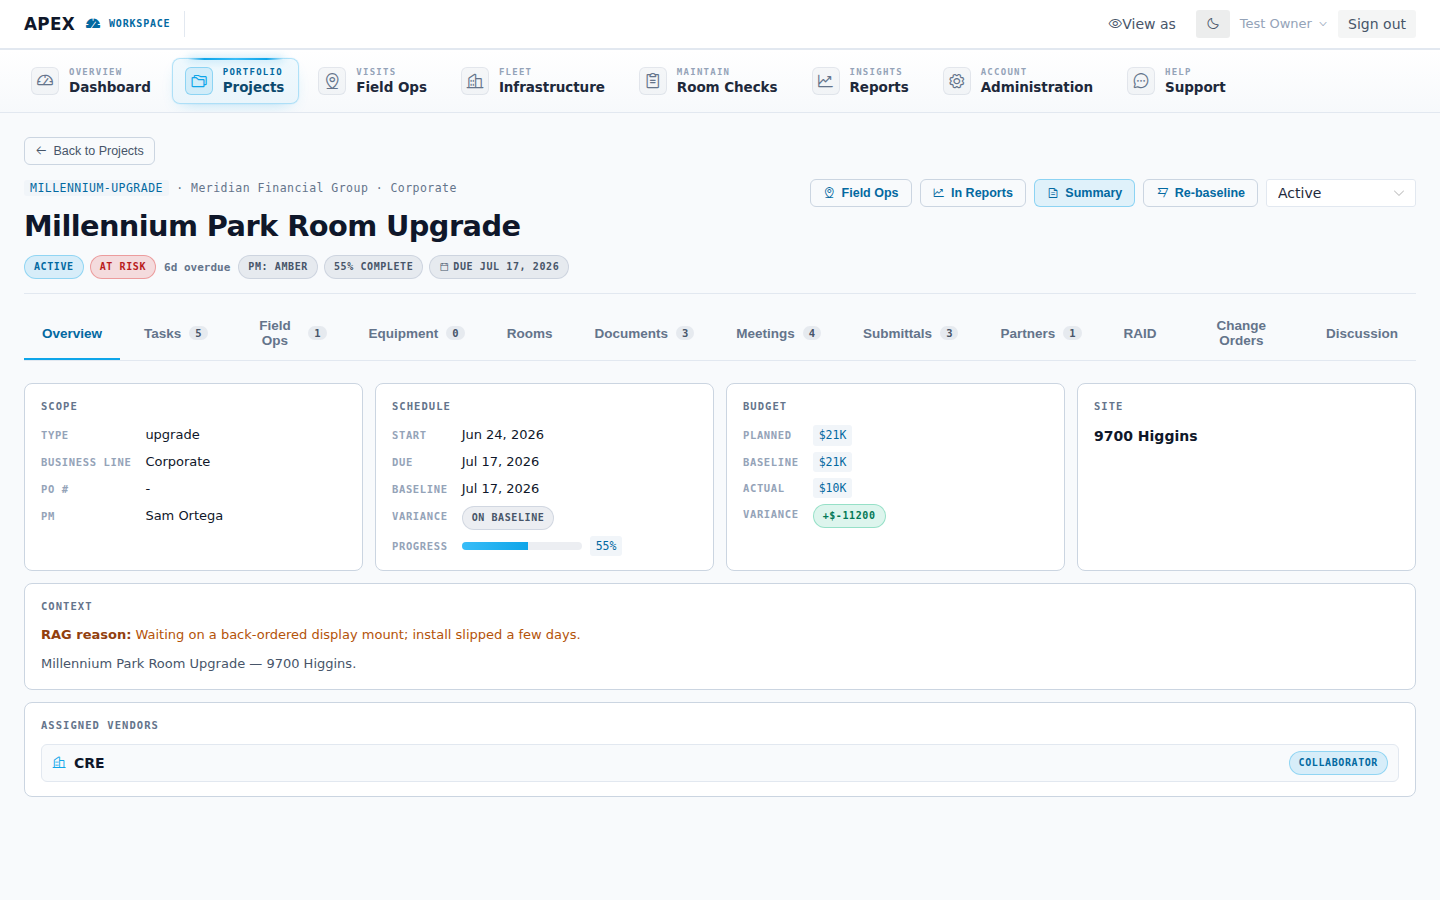Click the Projects folder icon

pyautogui.click(x=199, y=81)
